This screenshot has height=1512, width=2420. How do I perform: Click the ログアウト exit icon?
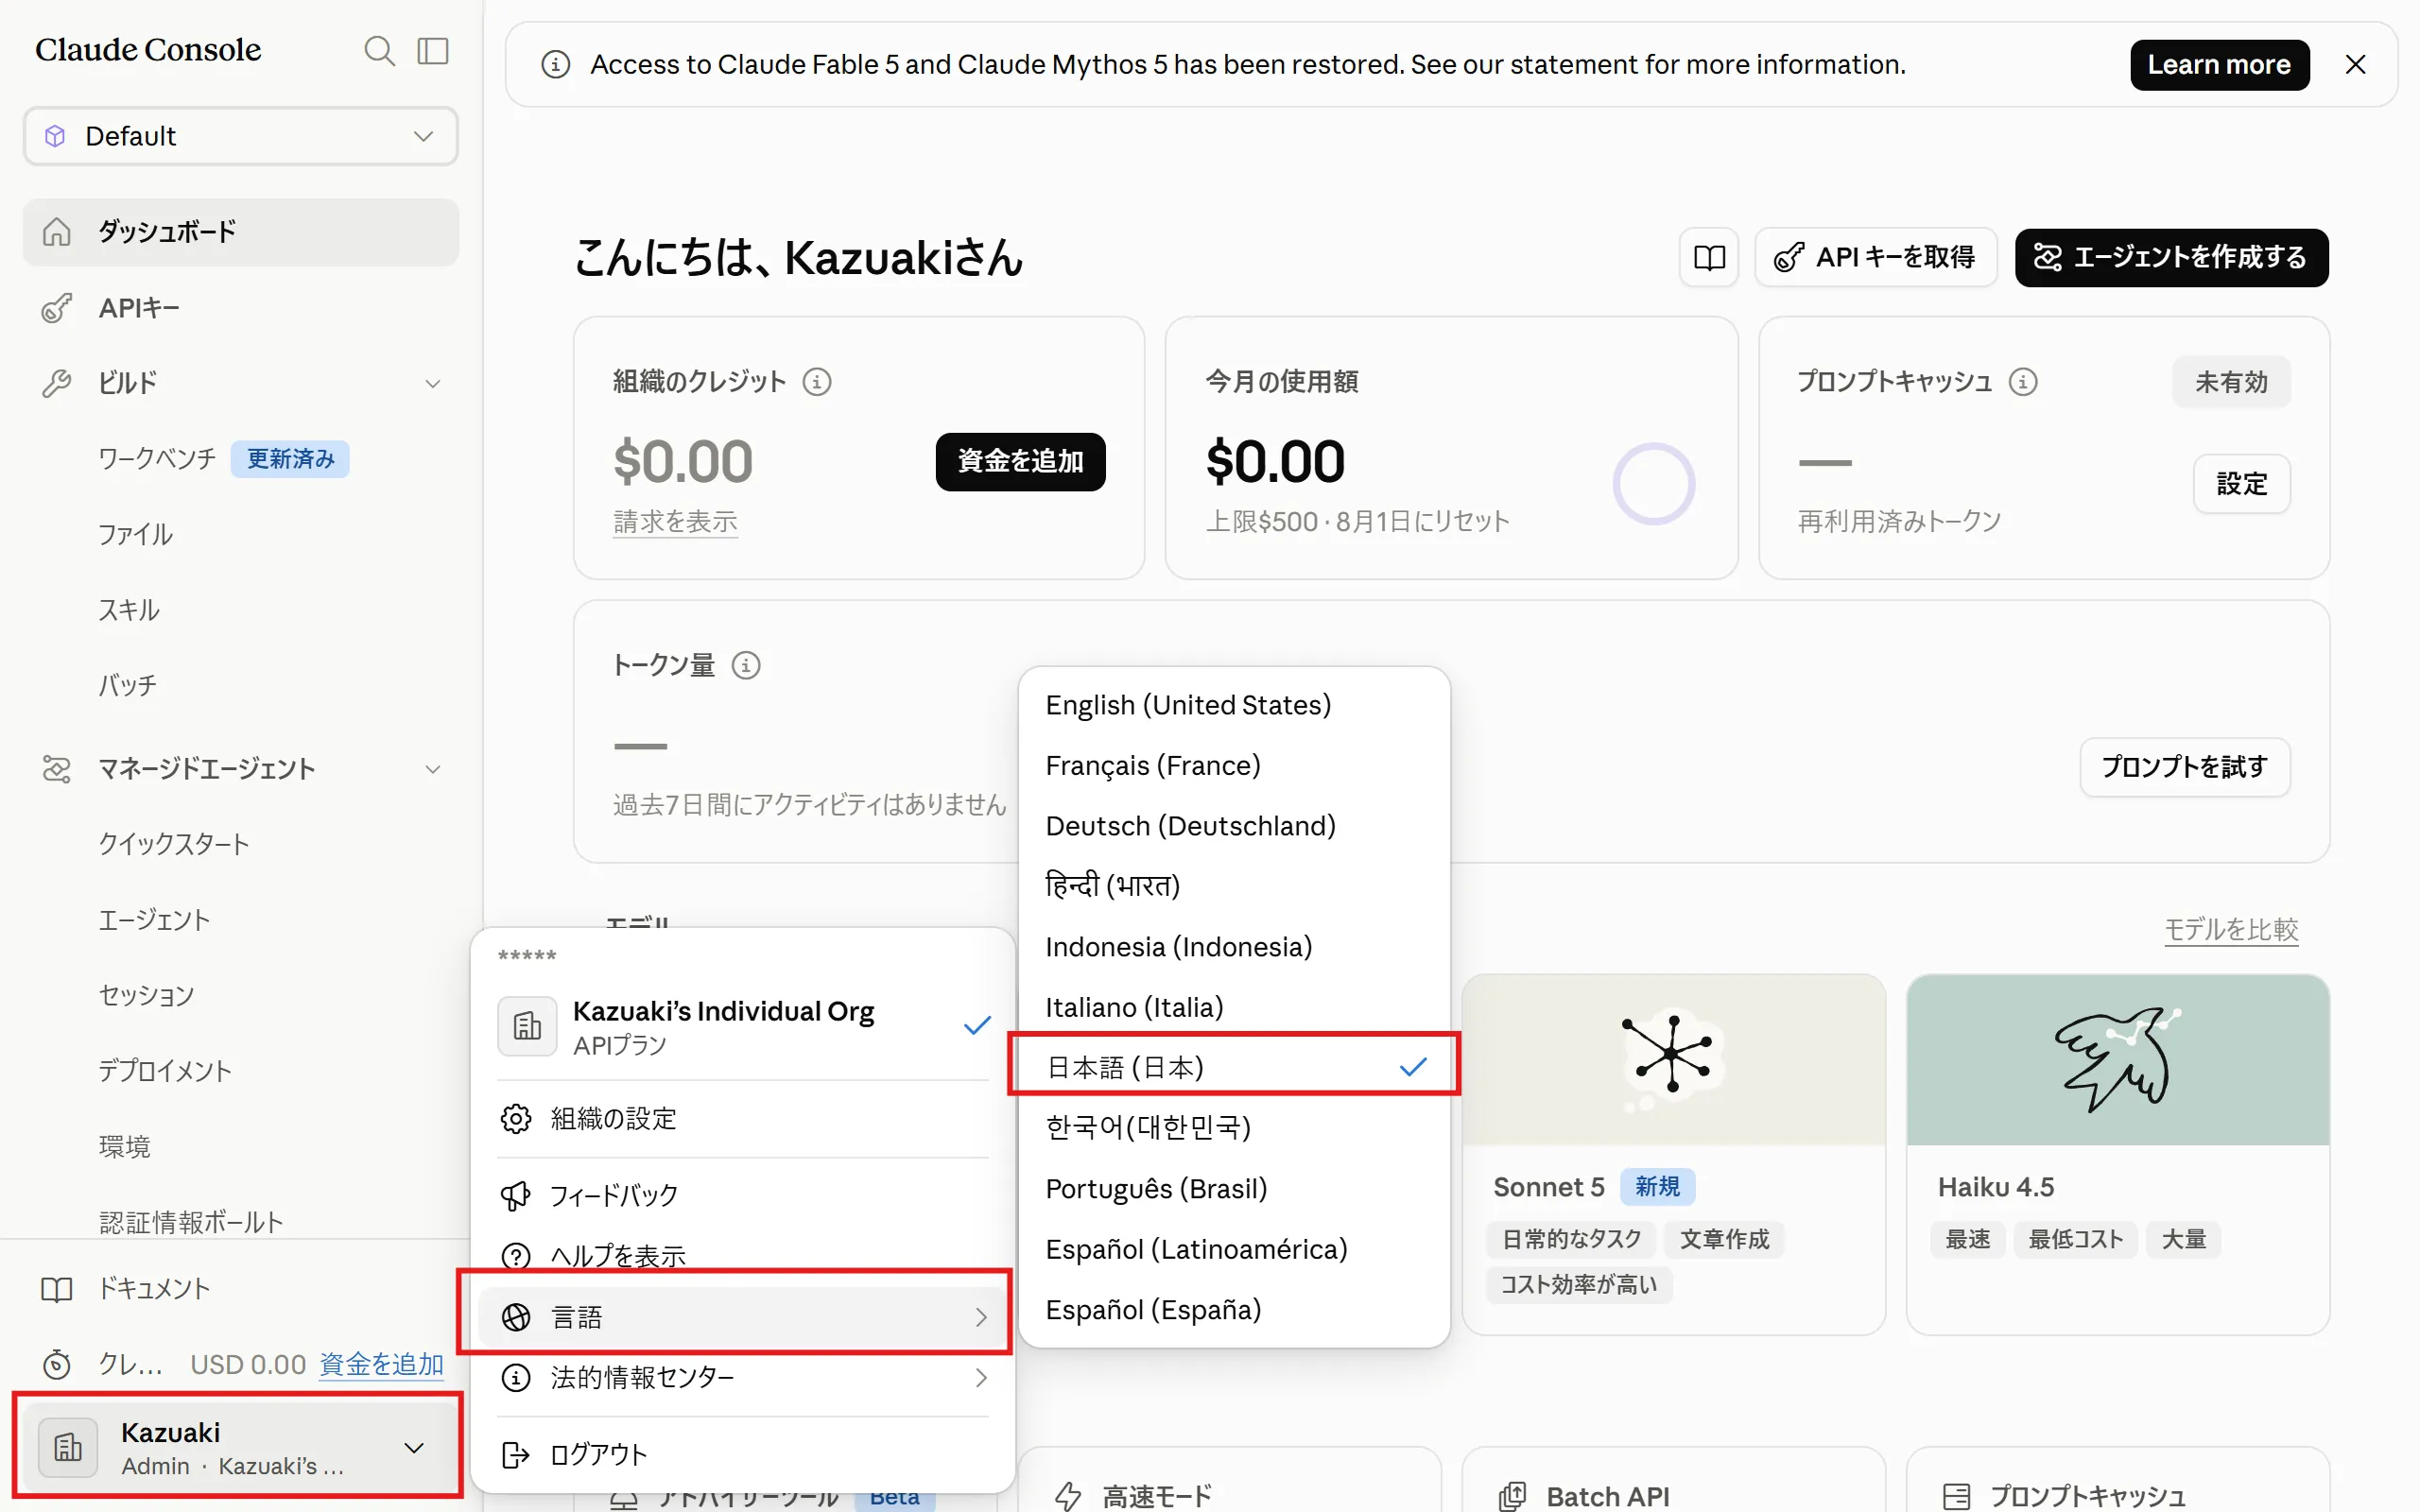click(516, 1455)
